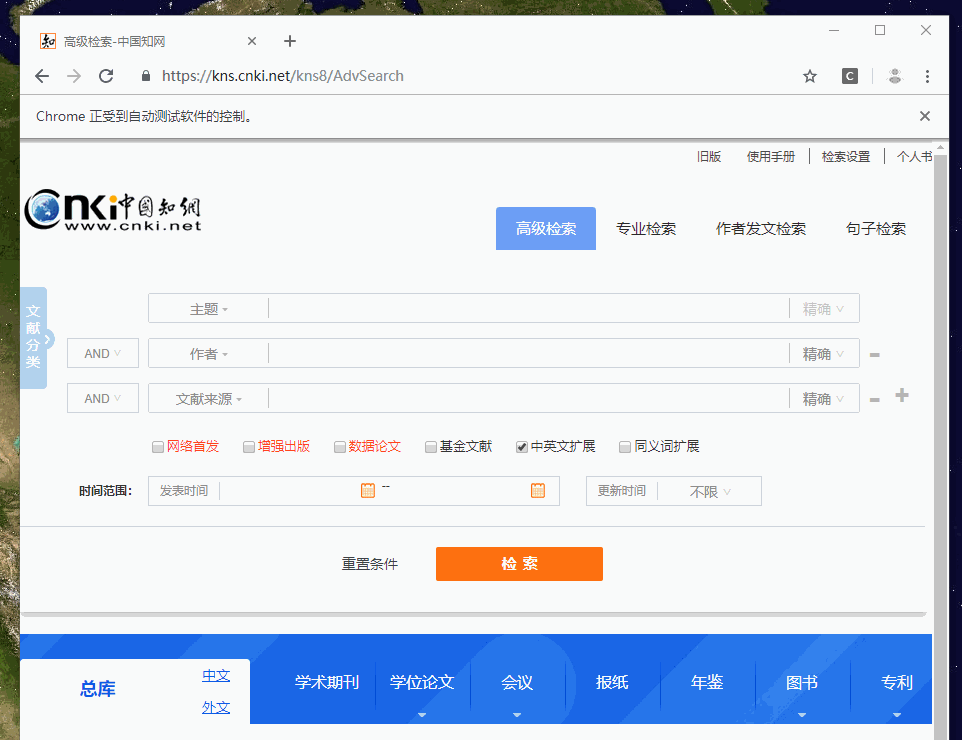Enable the 同义词扩展 checkbox
The image size is (962, 740).
pos(625,447)
